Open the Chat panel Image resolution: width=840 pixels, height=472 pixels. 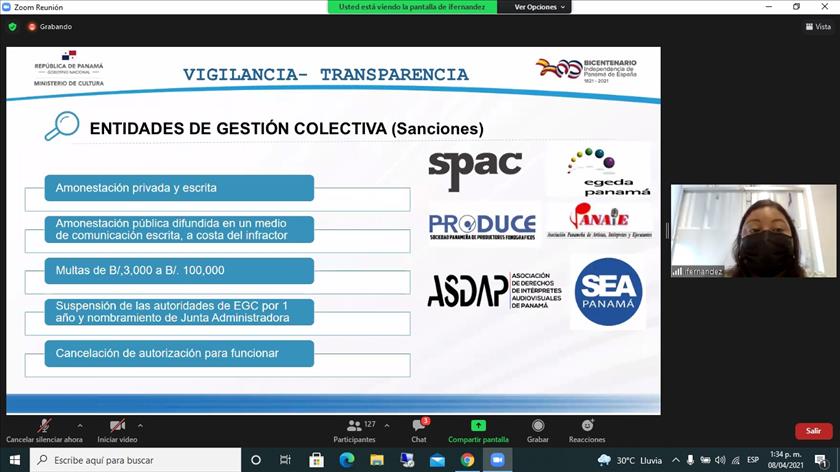coord(419,431)
